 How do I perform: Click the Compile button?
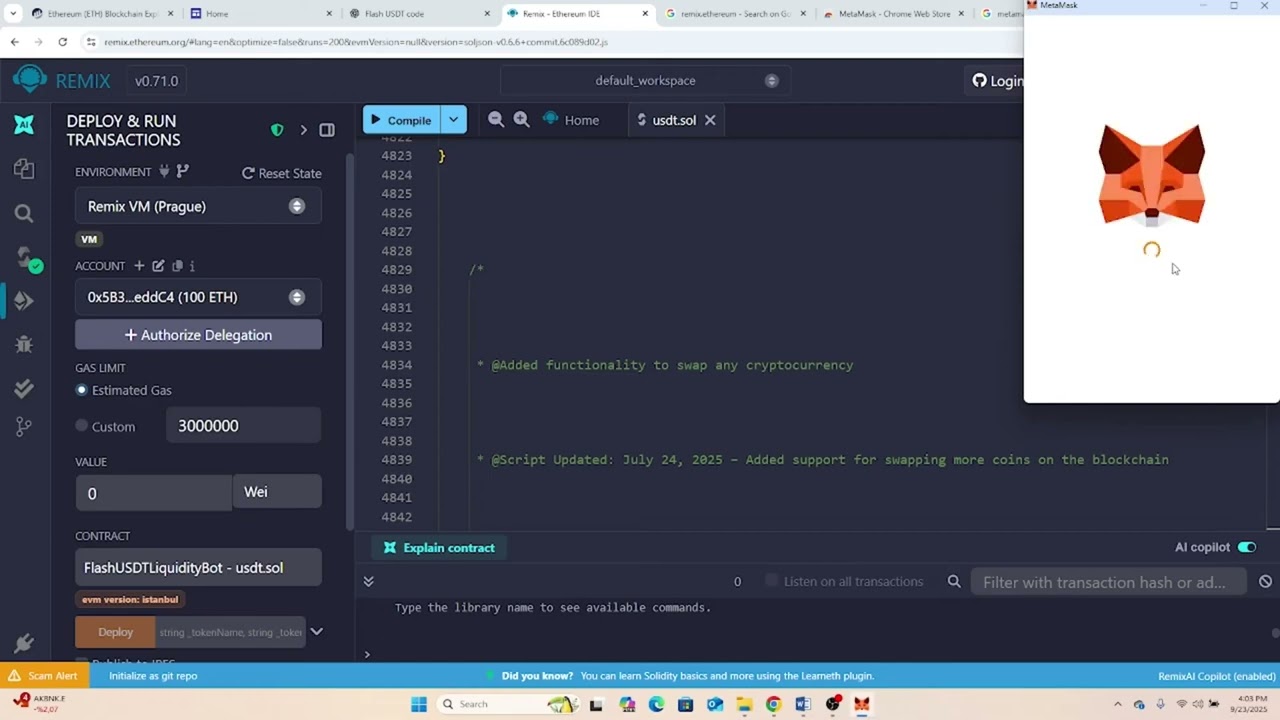401,120
